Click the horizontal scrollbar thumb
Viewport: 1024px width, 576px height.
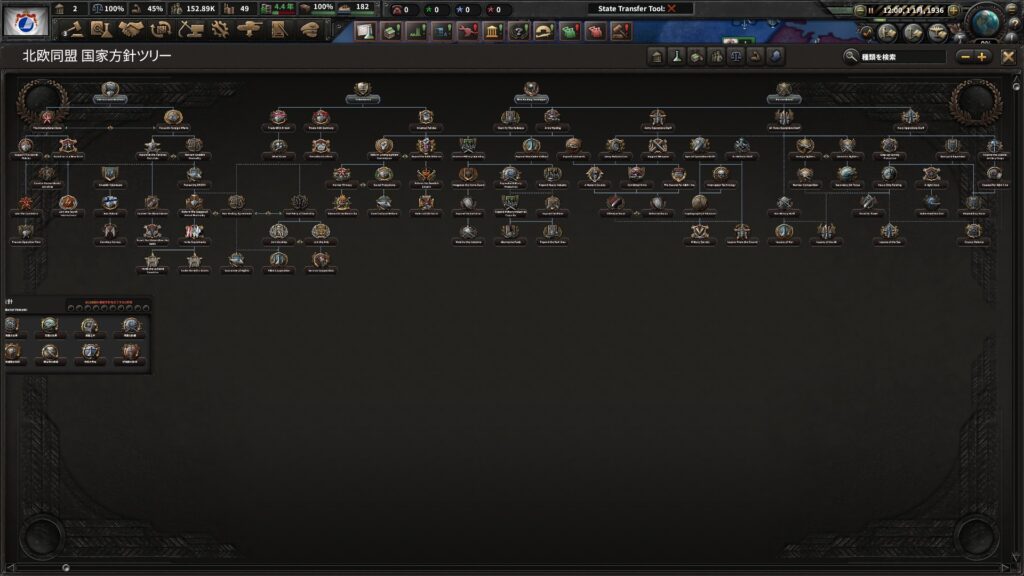(66, 568)
